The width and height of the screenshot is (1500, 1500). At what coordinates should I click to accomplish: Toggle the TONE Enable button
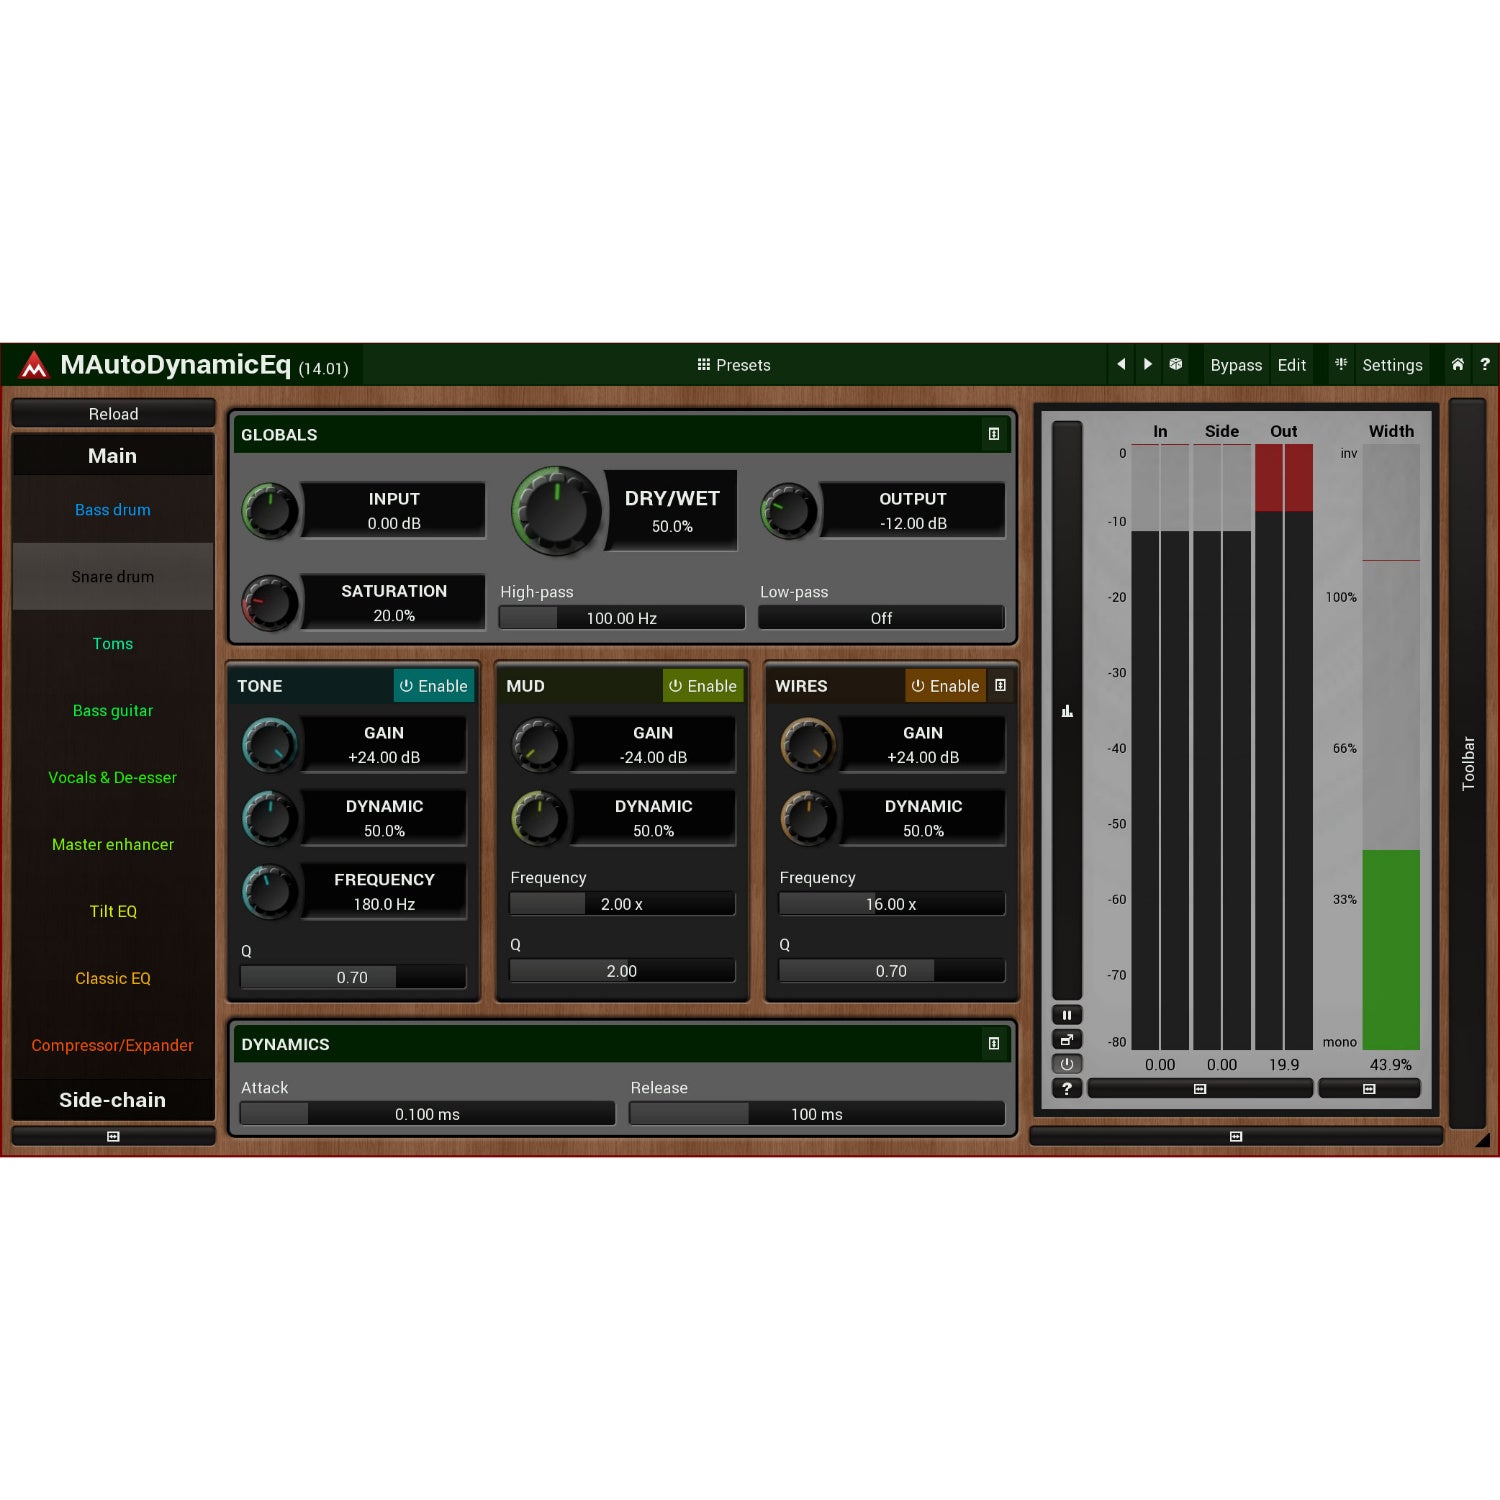click(x=433, y=686)
